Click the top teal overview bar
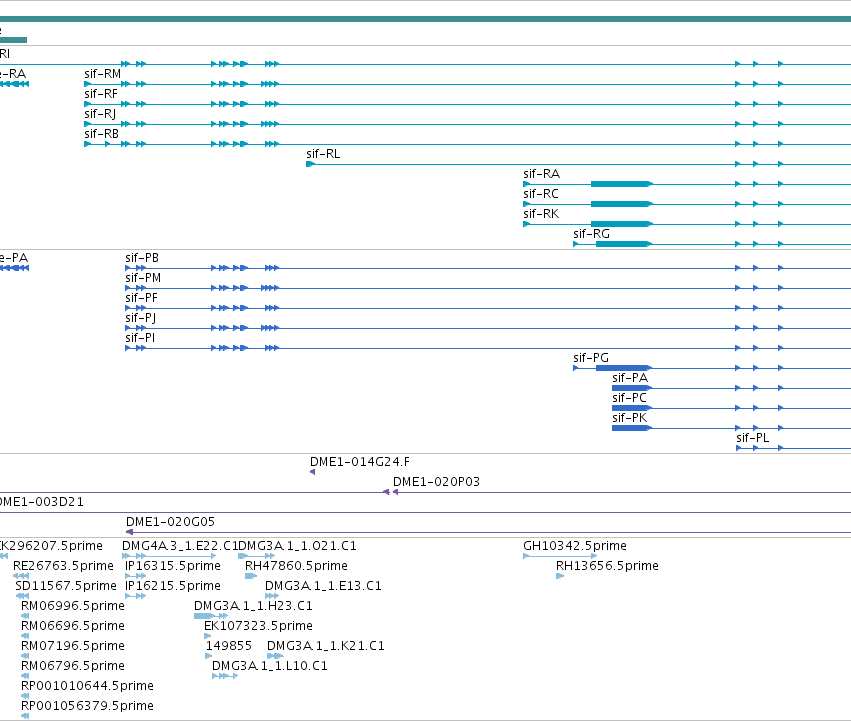 click(x=426, y=19)
